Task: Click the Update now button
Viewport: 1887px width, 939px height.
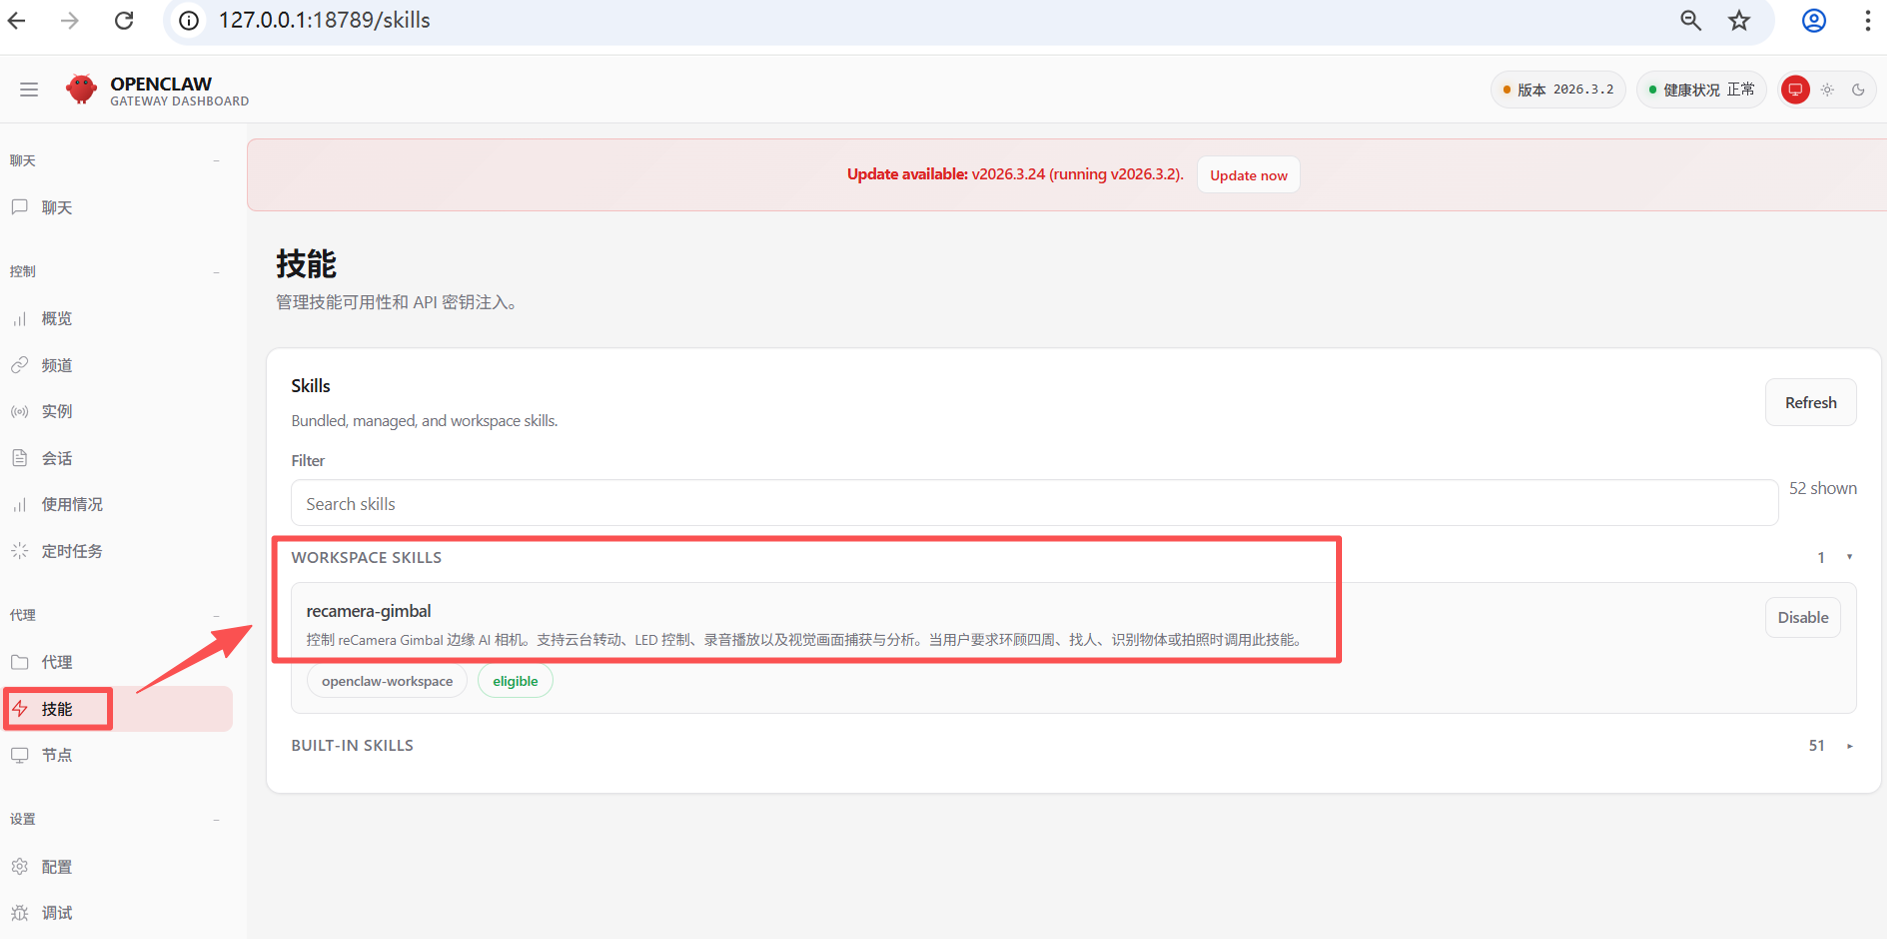Action: 1248,175
